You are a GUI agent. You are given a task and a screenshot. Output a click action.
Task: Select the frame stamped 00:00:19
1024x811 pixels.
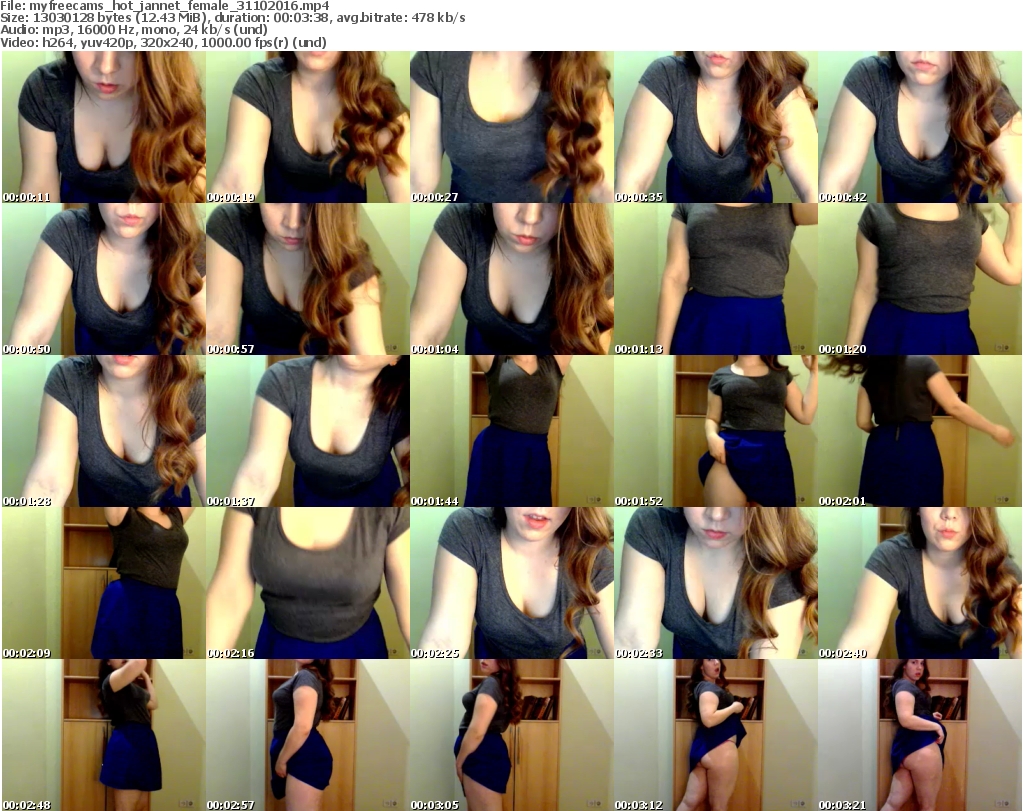click(308, 127)
